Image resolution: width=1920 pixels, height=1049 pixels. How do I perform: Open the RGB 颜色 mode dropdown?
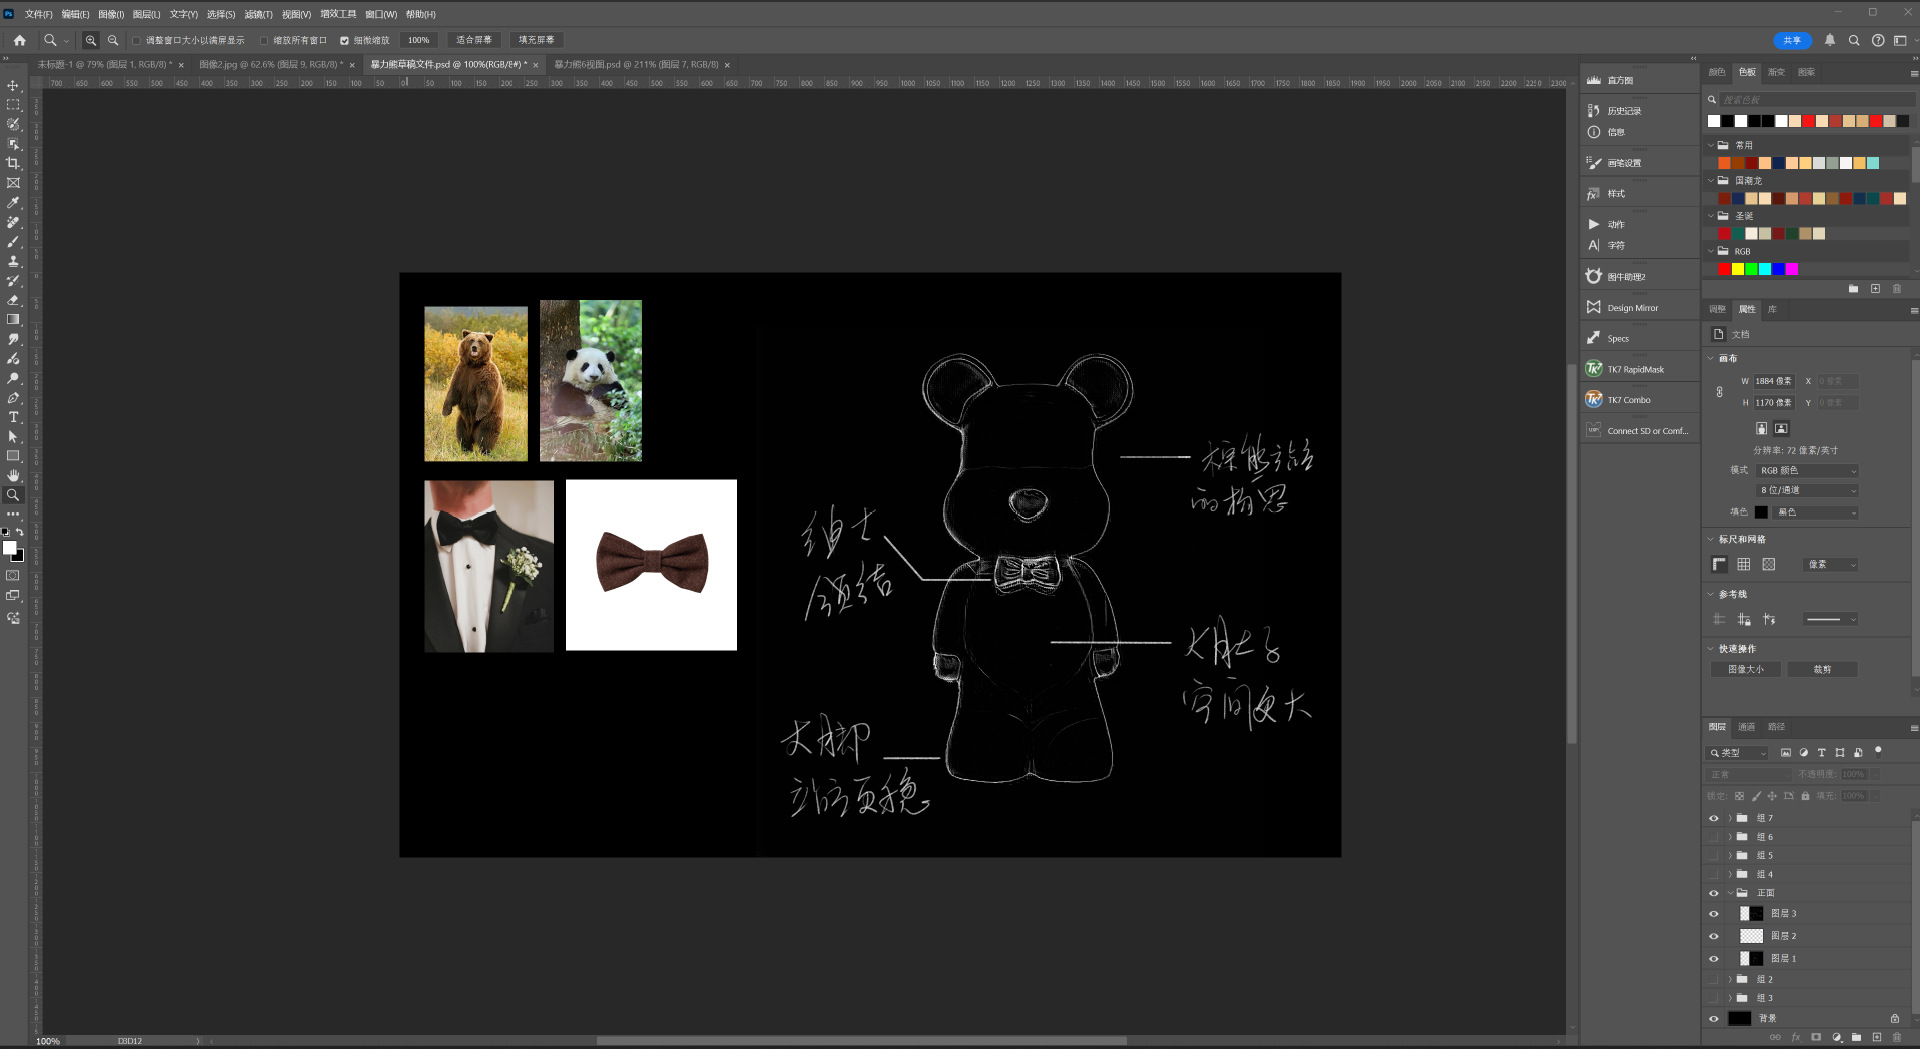point(1807,470)
